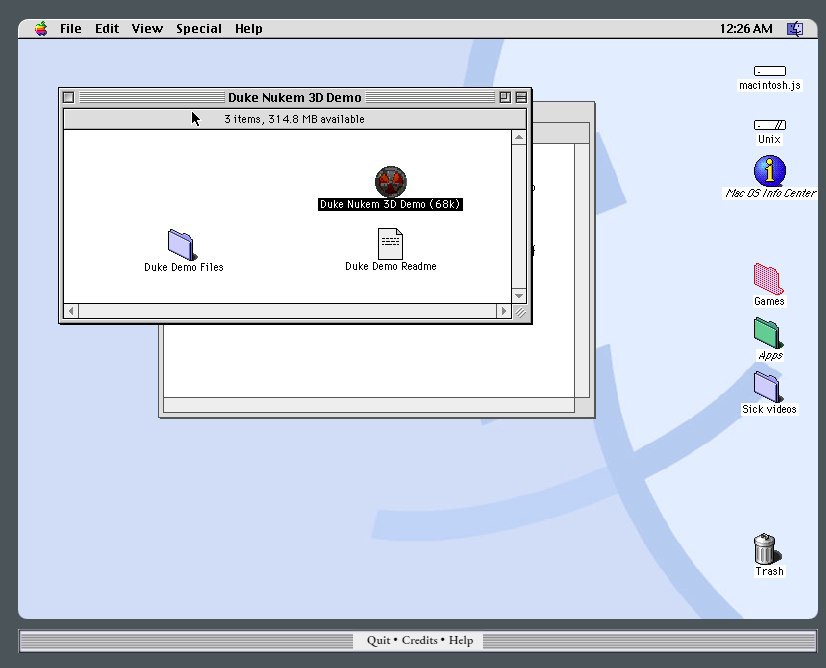826x668 pixels.
Task: Click the horizontal scrollbar right arrow
Action: (504, 311)
